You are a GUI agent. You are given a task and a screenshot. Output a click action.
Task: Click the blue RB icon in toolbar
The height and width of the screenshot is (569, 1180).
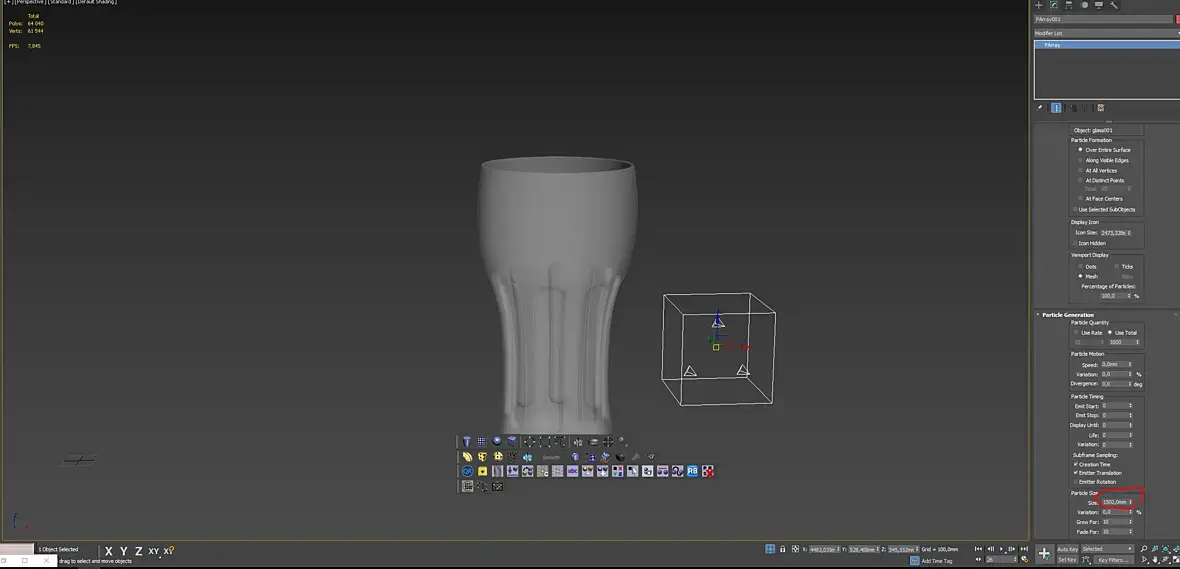tap(692, 471)
